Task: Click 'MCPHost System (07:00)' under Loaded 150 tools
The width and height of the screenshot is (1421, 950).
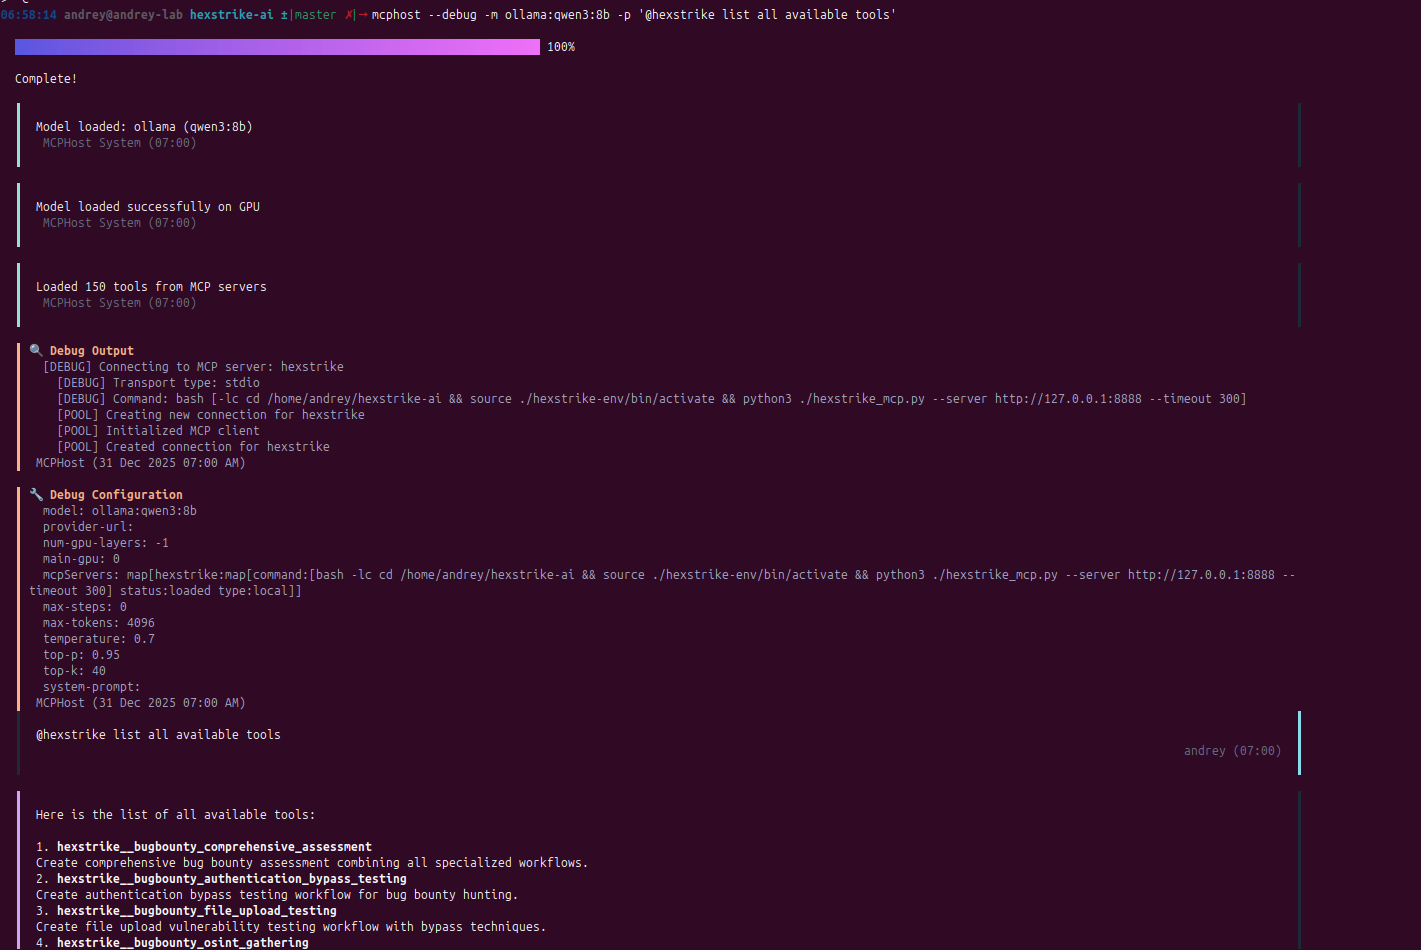Action: point(119,303)
